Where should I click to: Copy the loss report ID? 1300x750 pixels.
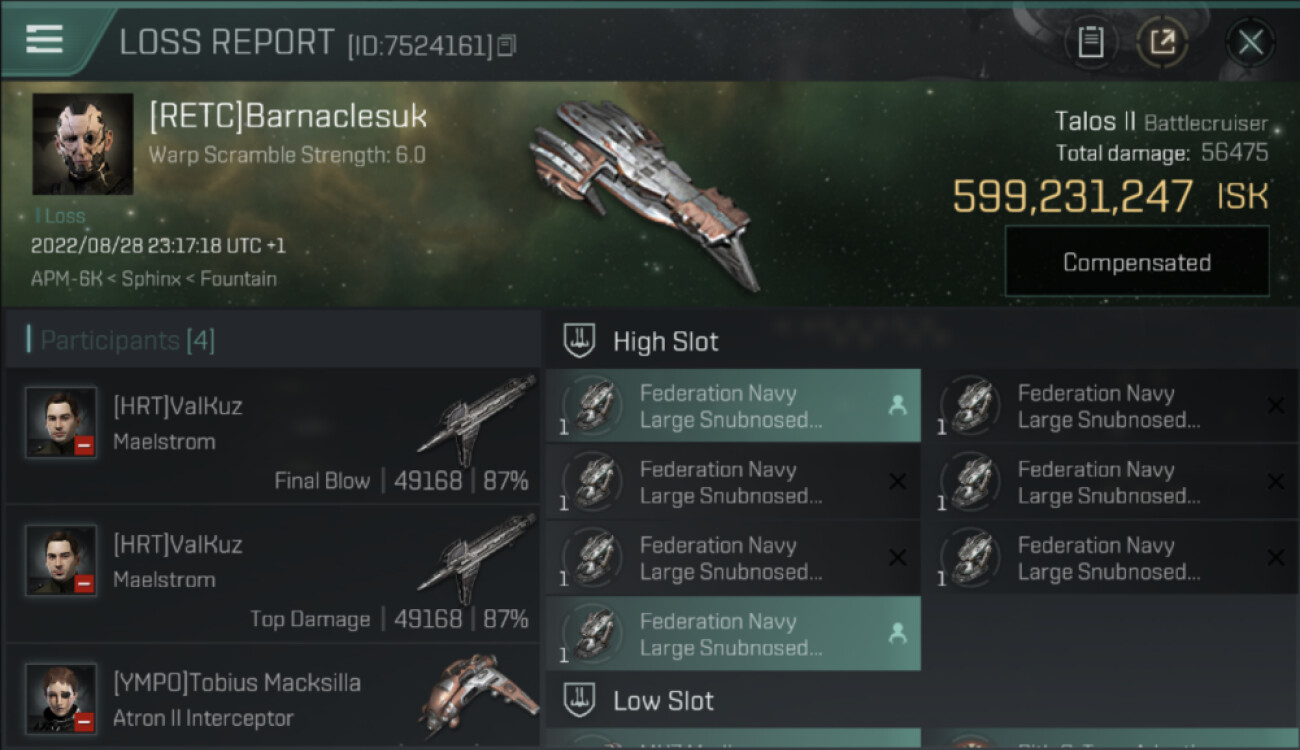pyautogui.click(x=506, y=45)
